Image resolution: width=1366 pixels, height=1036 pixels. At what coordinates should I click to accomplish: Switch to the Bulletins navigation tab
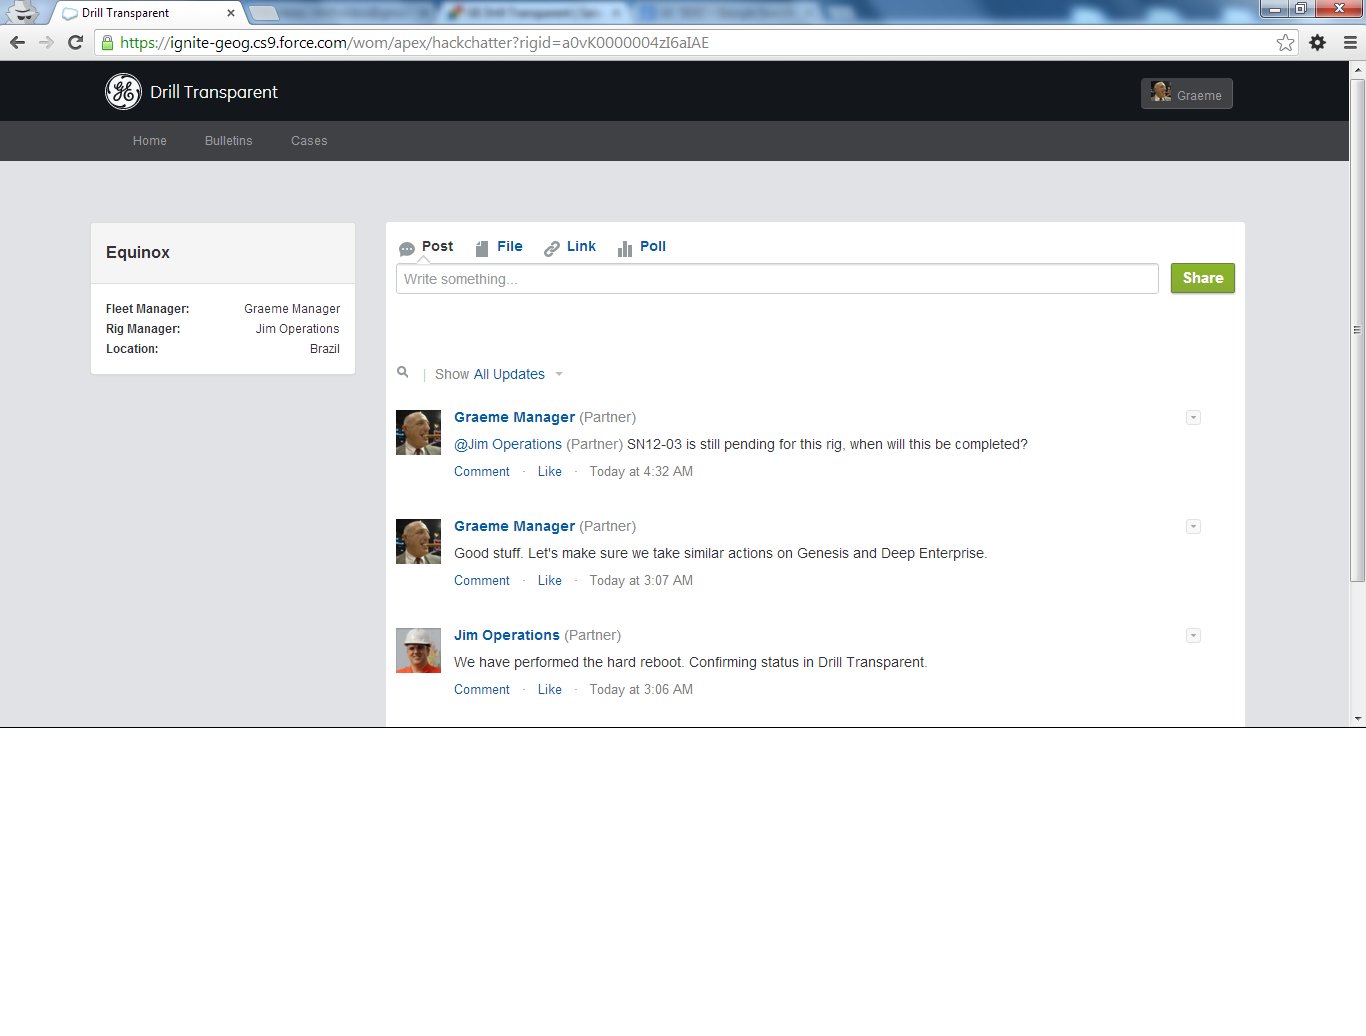[x=228, y=141]
